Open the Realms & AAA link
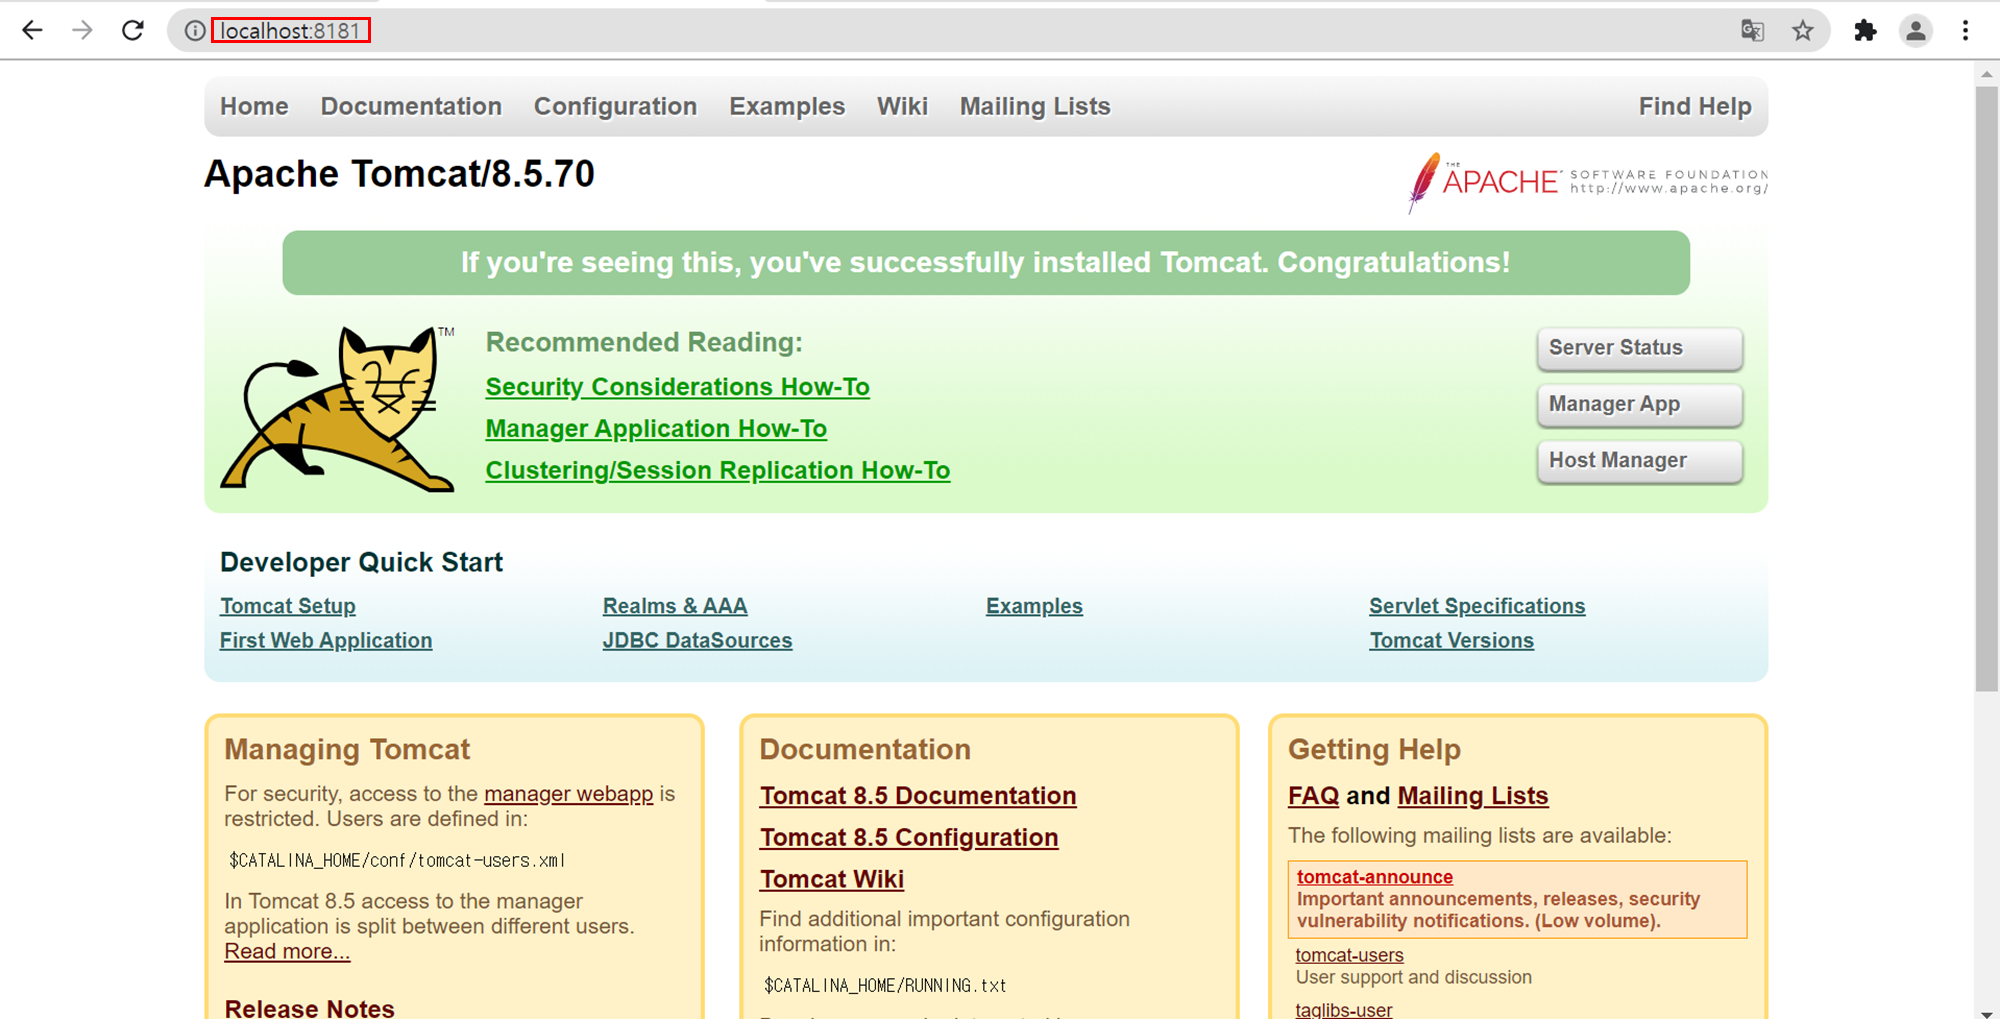Viewport: 2000px width, 1019px height. tap(675, 606)
